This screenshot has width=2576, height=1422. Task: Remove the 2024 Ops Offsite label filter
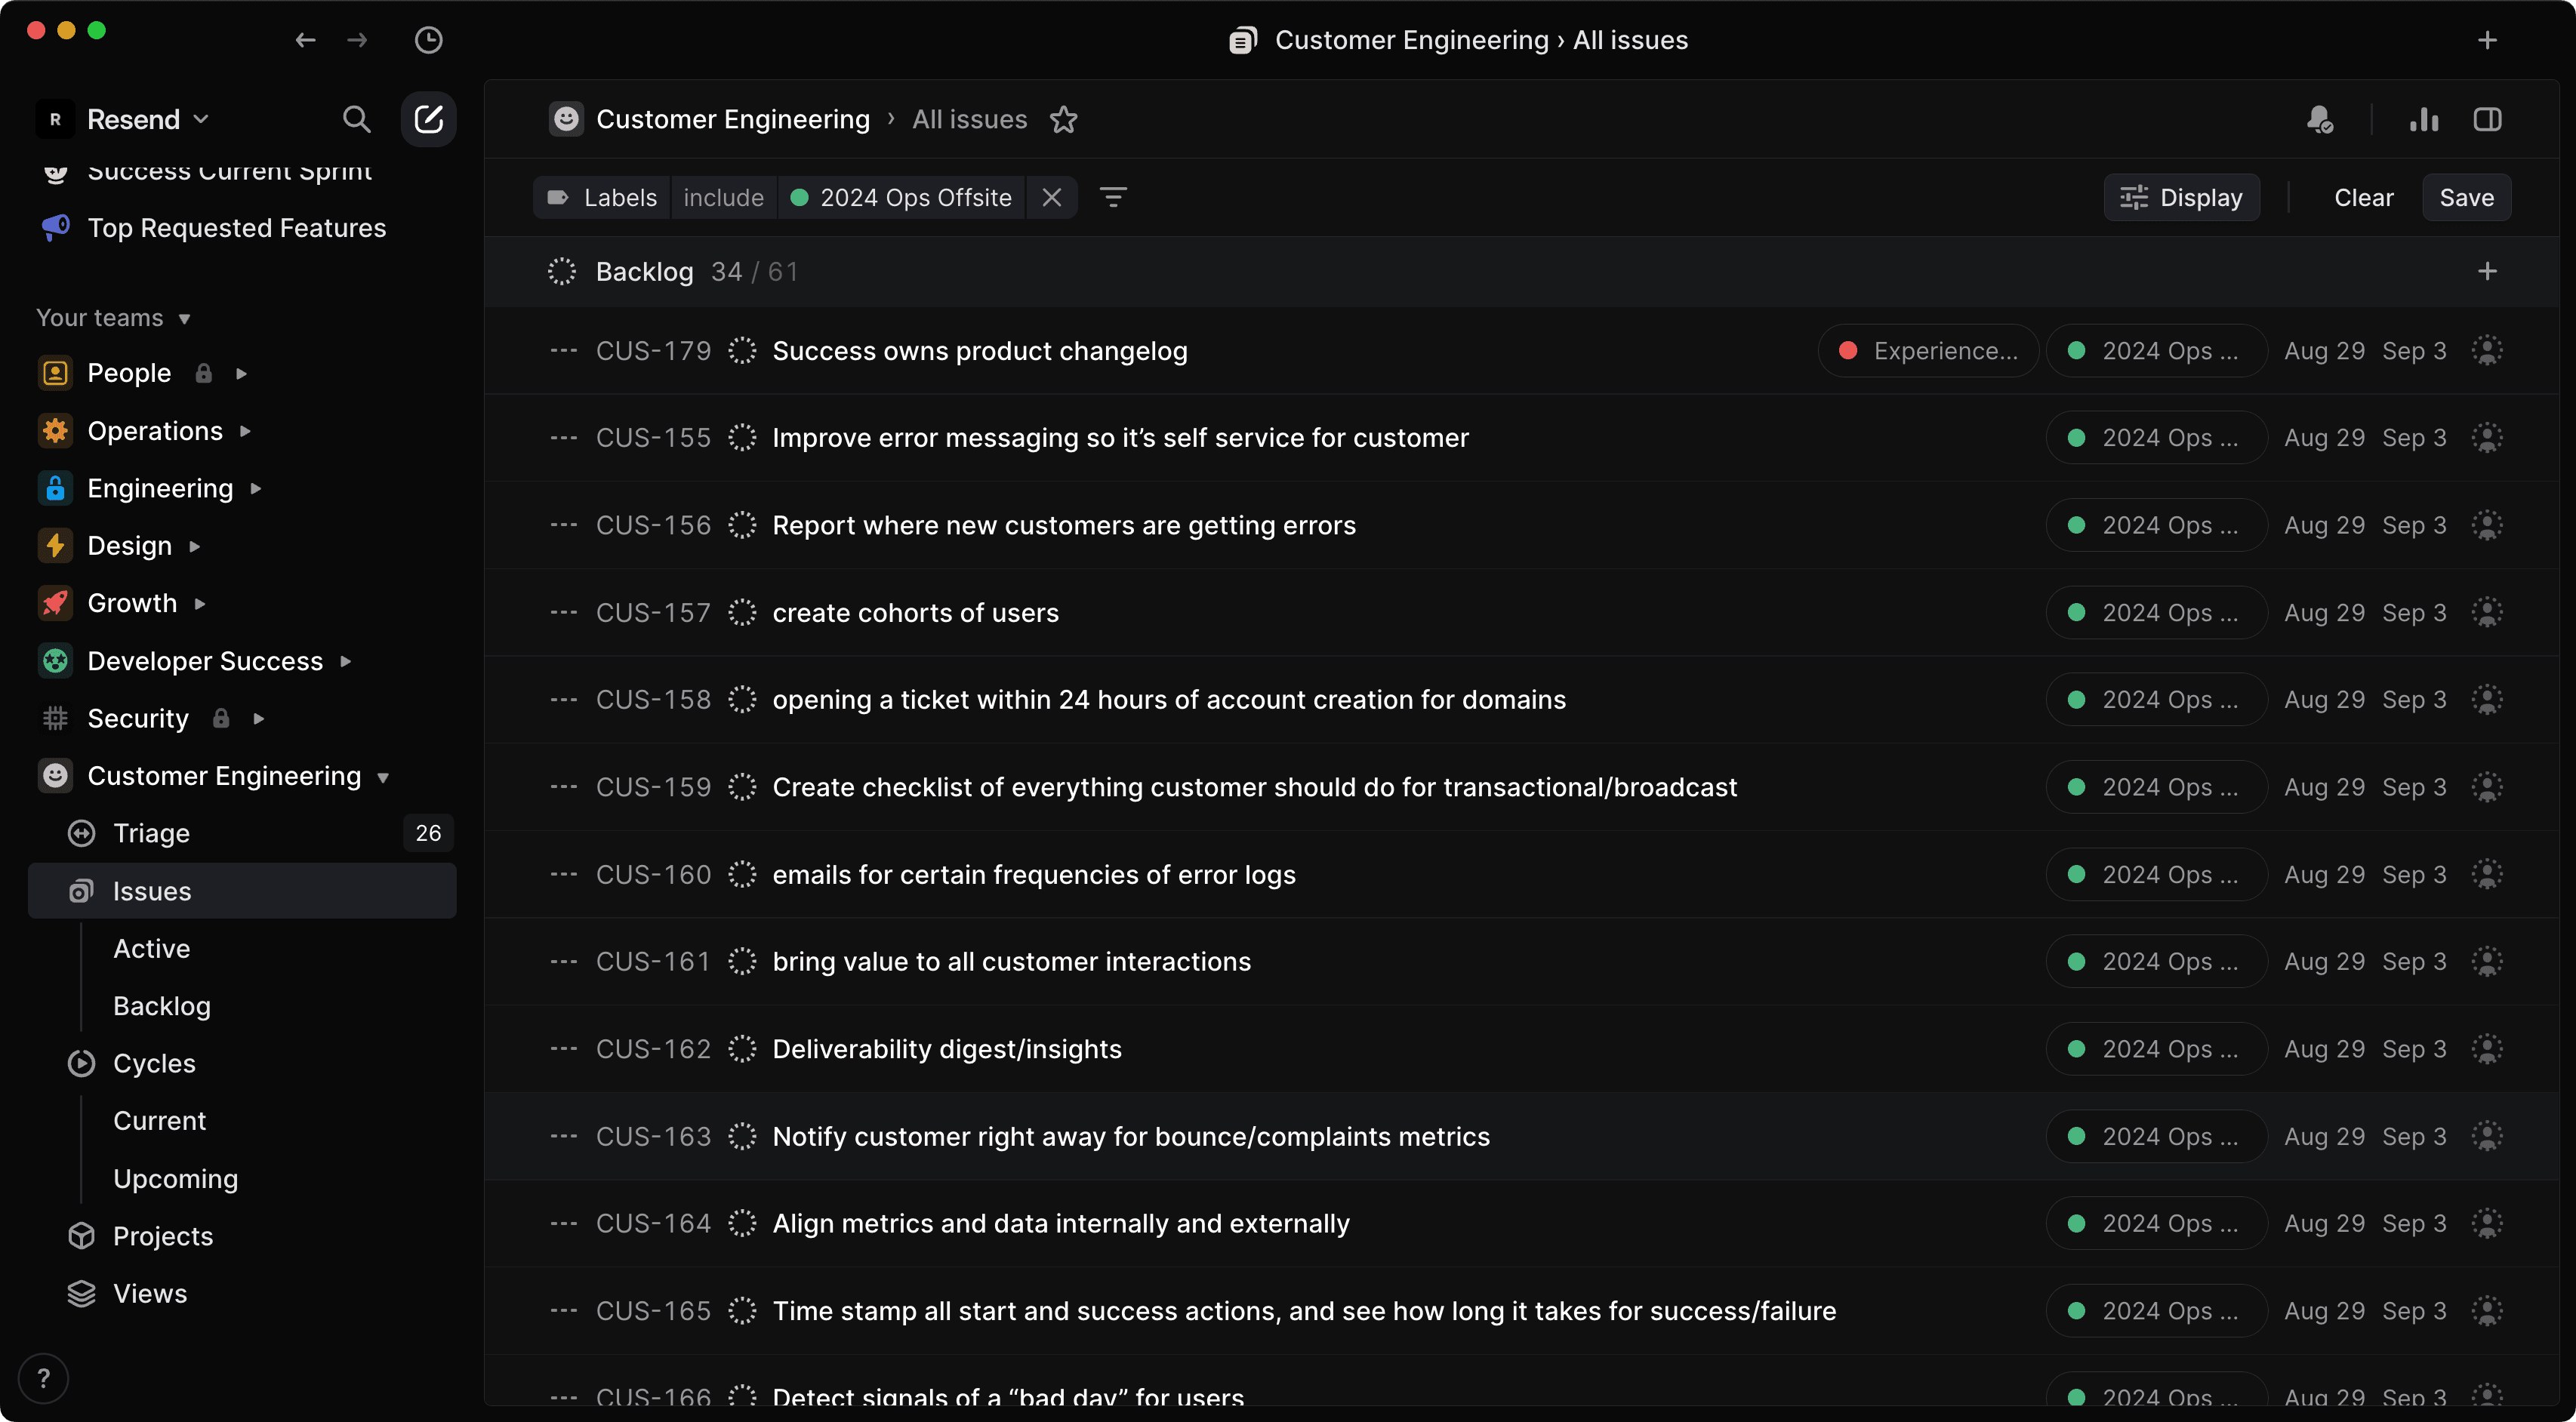(1051, 197)
